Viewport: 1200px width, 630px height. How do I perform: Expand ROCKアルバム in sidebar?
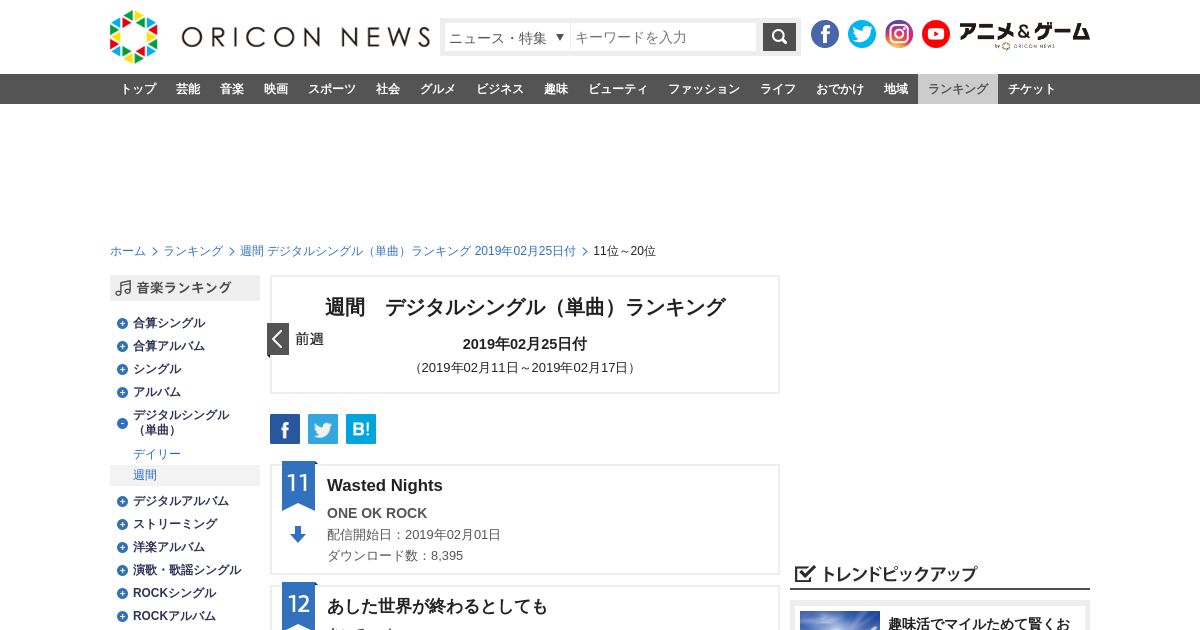coord(122,616)
